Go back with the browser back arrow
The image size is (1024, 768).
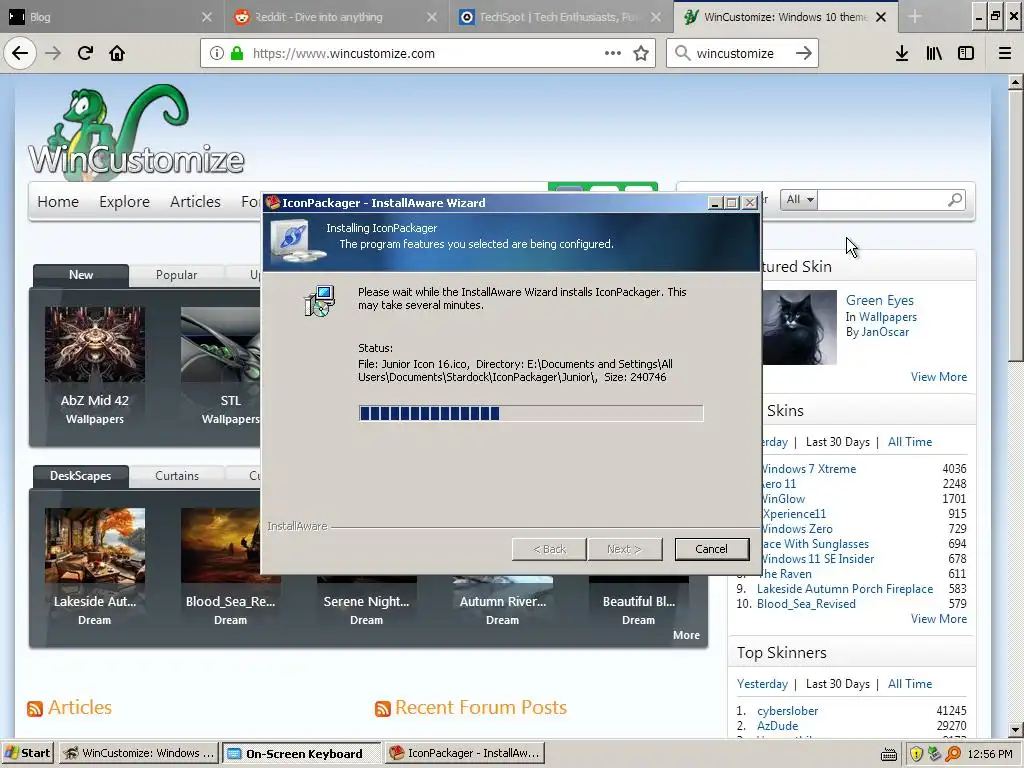(20, 53)
